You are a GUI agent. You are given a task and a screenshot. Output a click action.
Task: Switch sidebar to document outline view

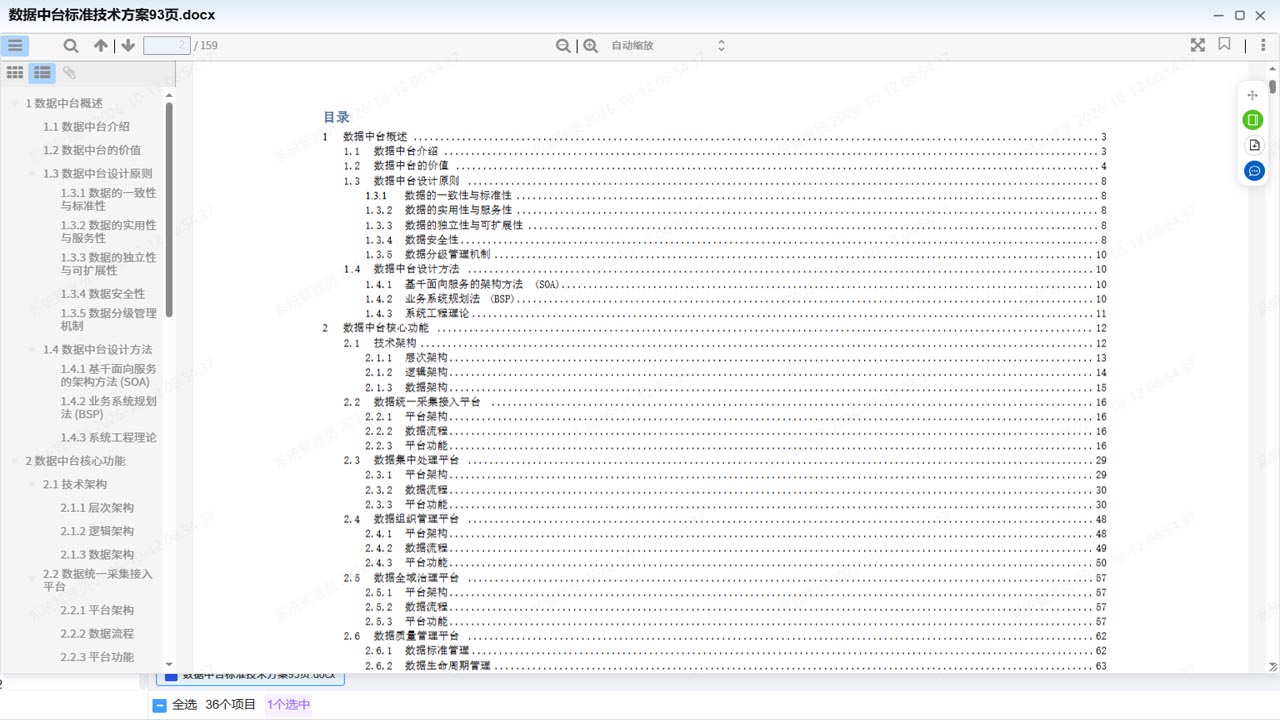[x=42, y=72]
